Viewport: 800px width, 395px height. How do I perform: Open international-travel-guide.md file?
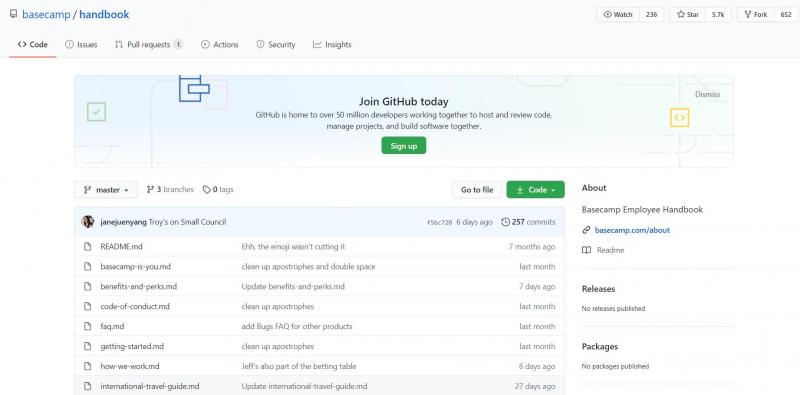pos(150,386)
